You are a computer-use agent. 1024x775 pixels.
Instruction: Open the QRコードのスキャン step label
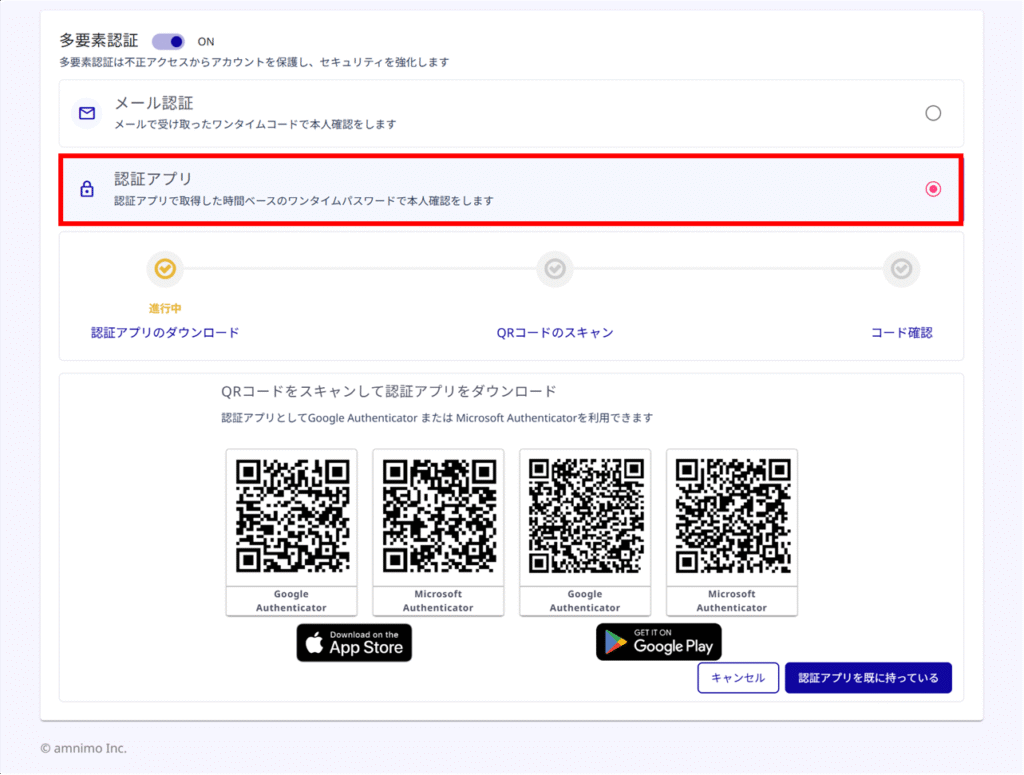coord(555,333)
